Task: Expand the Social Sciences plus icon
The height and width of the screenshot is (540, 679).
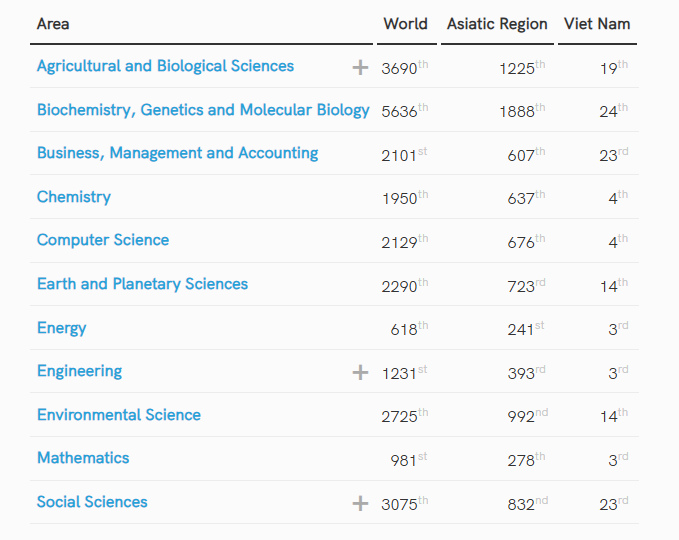Action: [360, 503]
